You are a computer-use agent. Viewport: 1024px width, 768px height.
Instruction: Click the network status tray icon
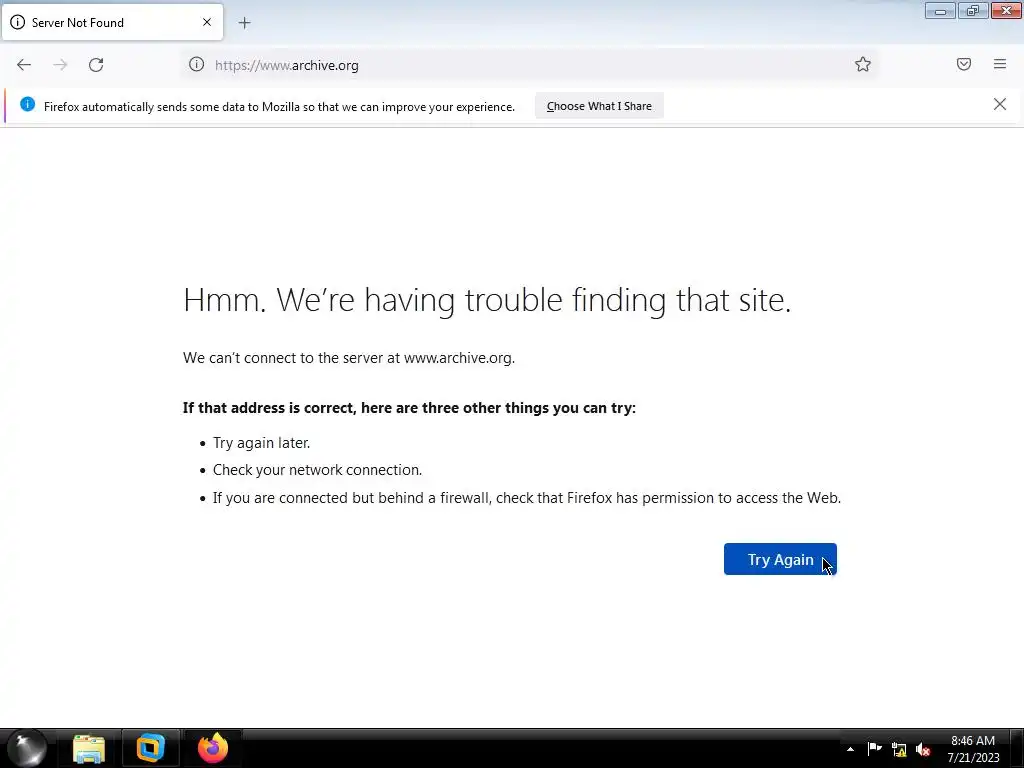coord(899,750)
